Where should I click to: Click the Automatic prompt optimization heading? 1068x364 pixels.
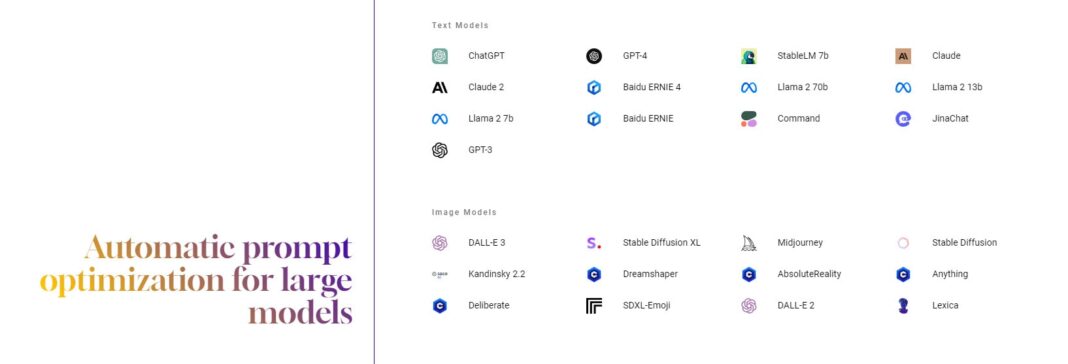pos(196,280)
